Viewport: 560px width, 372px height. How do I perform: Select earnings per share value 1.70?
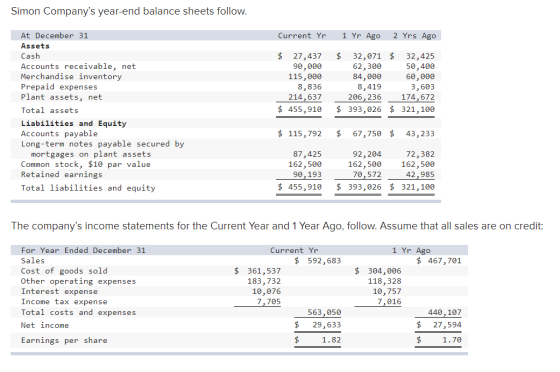click(x=452, y=340)
